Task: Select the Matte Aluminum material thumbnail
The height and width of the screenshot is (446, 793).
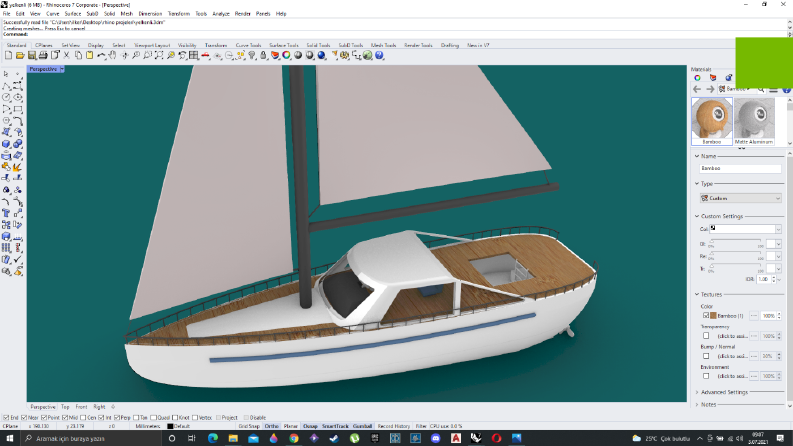Action: pos(754,121)
